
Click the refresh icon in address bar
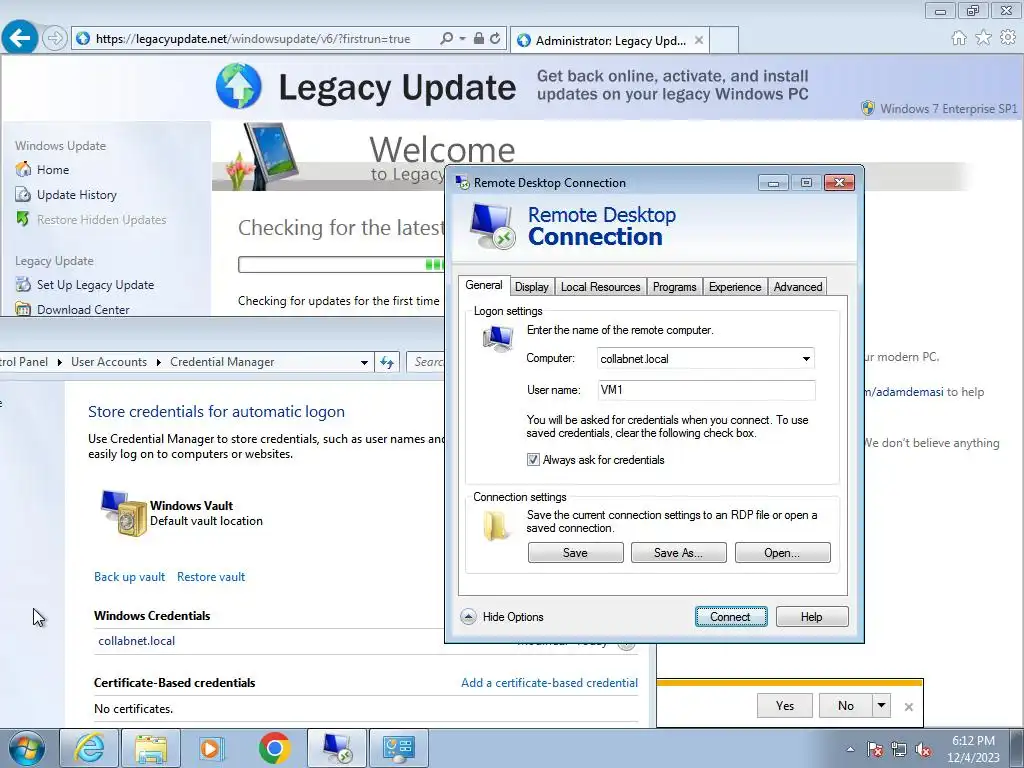pos(495,39)
